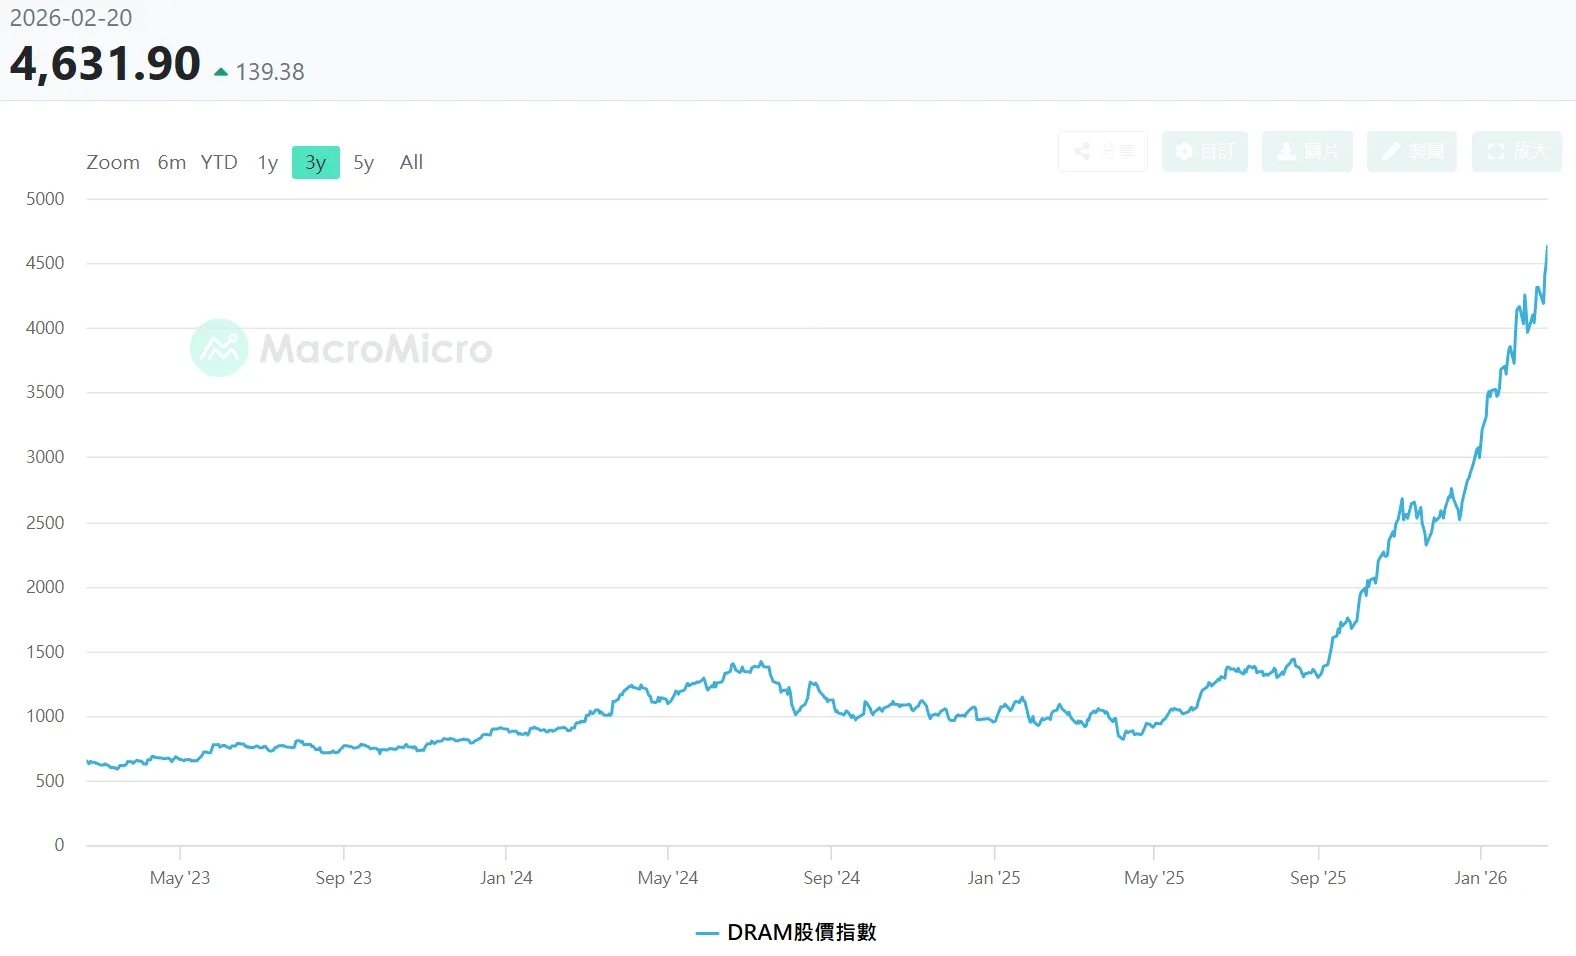Screen dimensions: 1576x956
Task: Select the 6m zoom range
Action: [171, 162]
